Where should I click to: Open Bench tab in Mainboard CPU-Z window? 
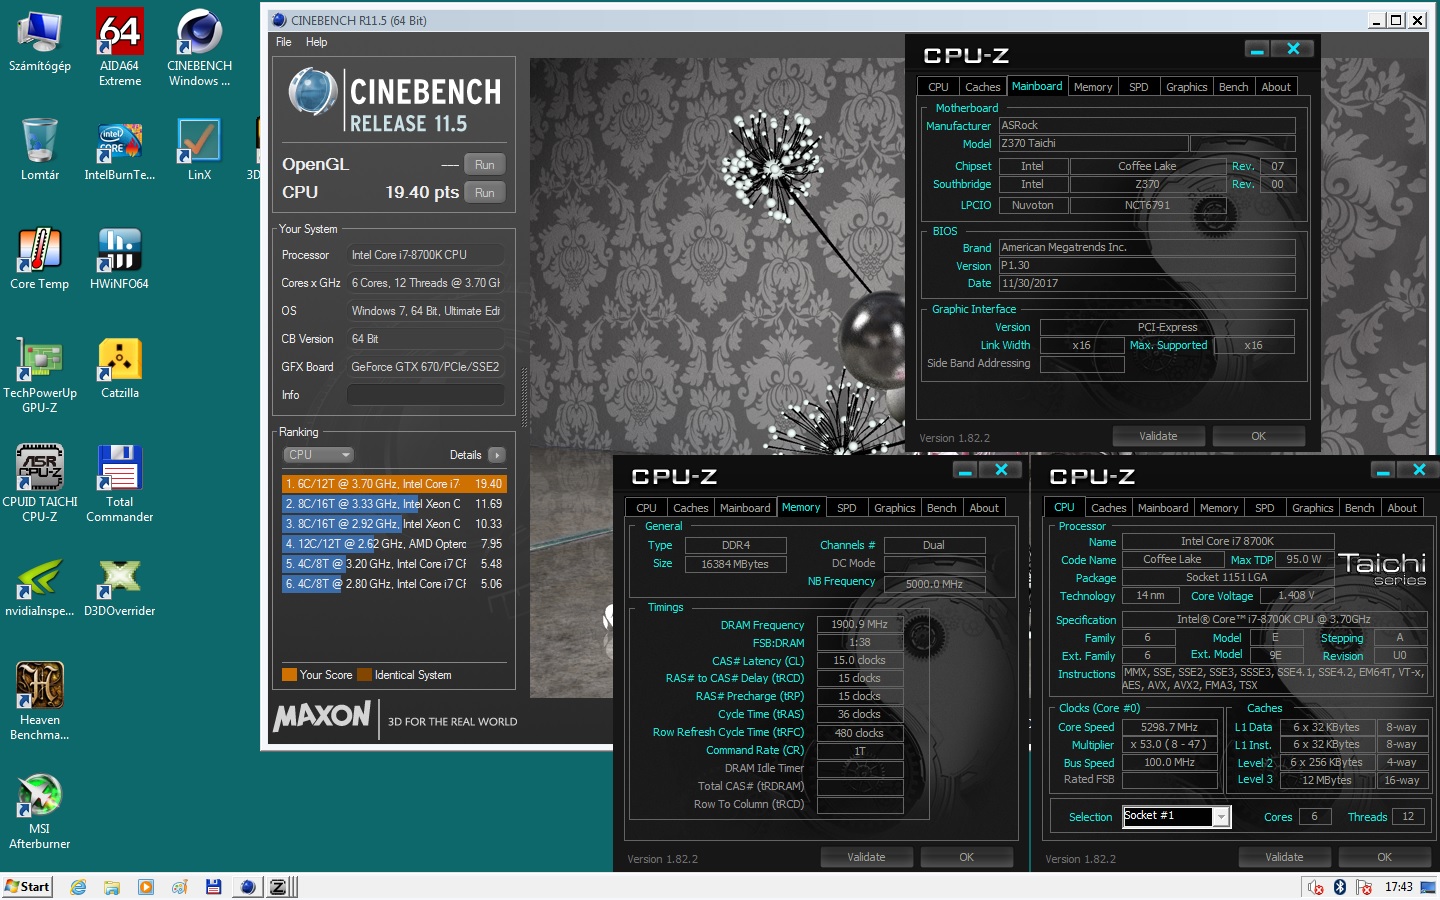click(1233, 87)
